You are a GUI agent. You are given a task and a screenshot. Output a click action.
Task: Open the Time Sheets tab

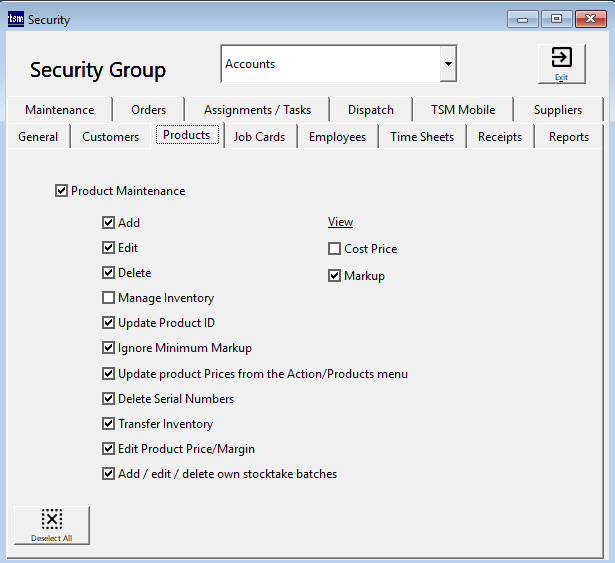click(421, 137)
